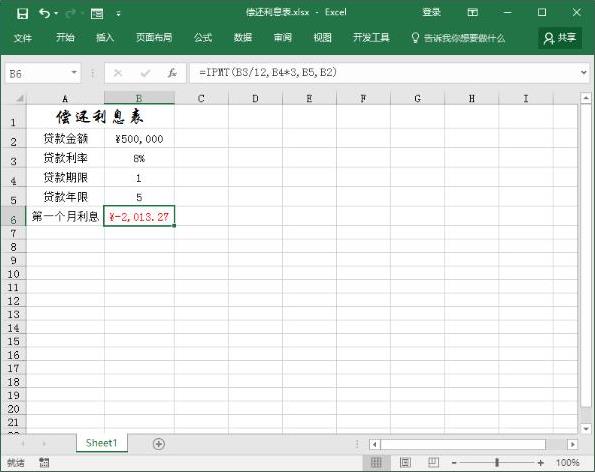595x472 pixels.
Task: Switch to the 开始 ribbon tab
Action: 65,38
